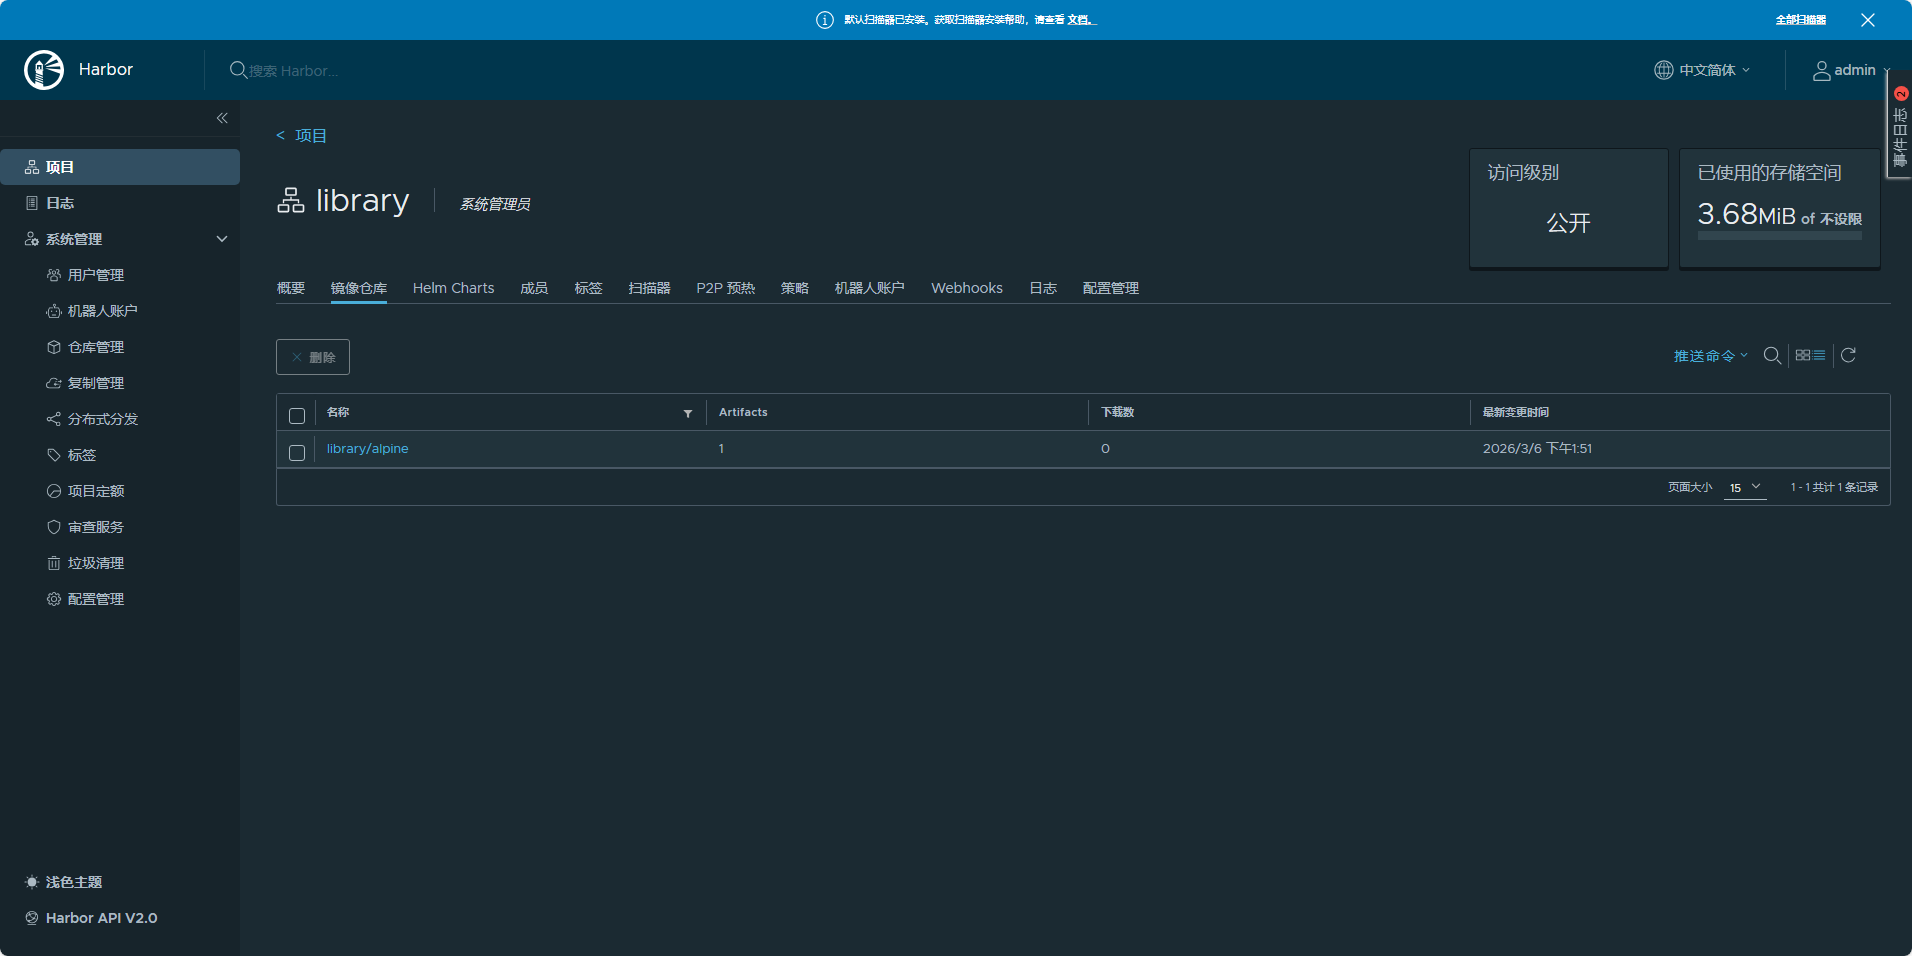The image size is (1912, 956).
Task: Click the Artifacts column header
Action: [743, 412]
